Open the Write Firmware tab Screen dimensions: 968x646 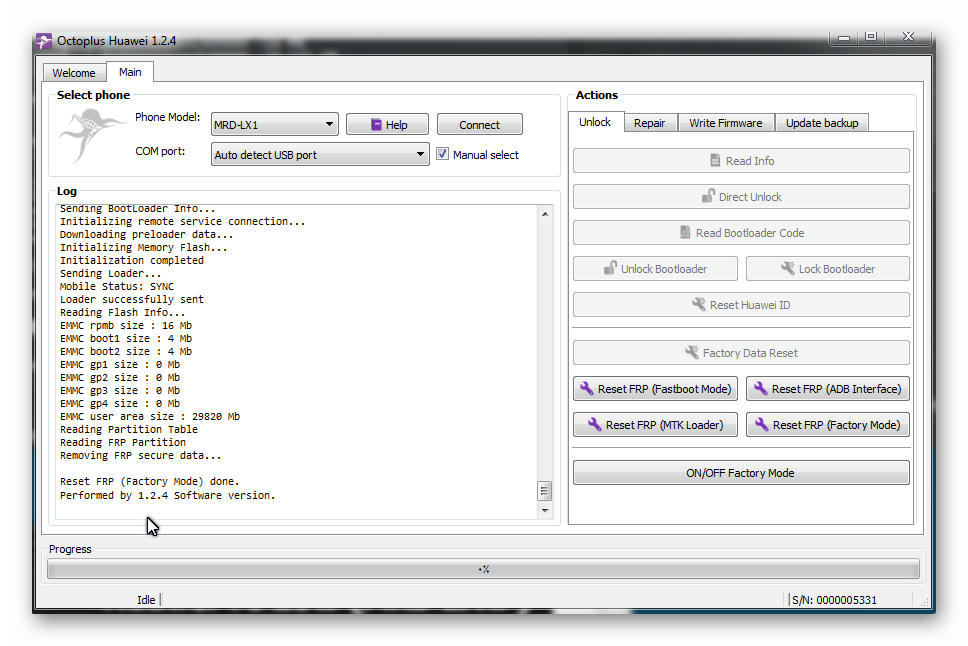726,123
